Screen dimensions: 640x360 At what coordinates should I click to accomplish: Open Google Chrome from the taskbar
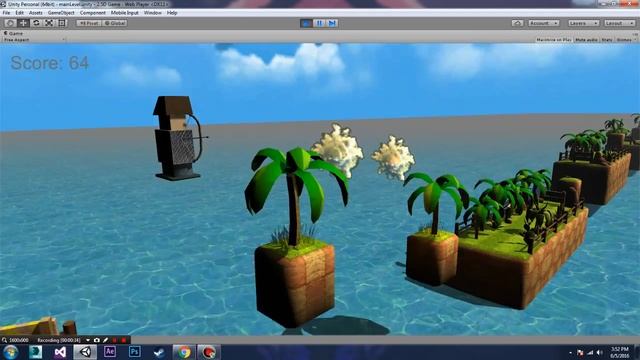[x=184, y=352]
